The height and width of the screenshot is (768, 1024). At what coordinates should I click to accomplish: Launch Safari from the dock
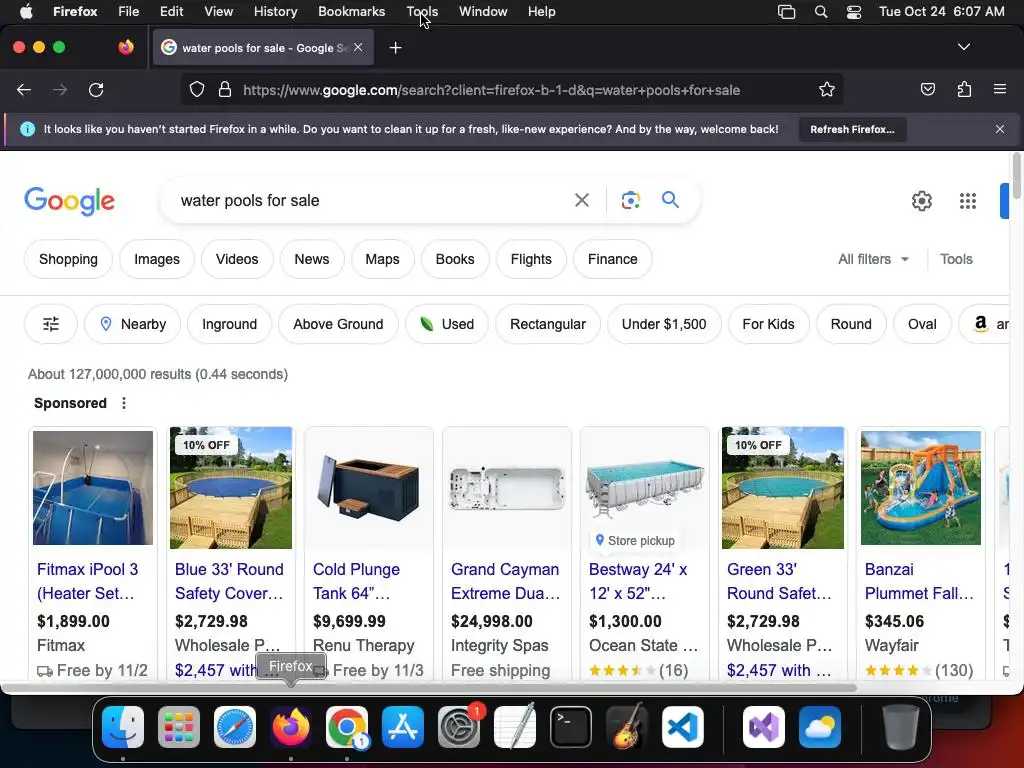tap(235, 727)
